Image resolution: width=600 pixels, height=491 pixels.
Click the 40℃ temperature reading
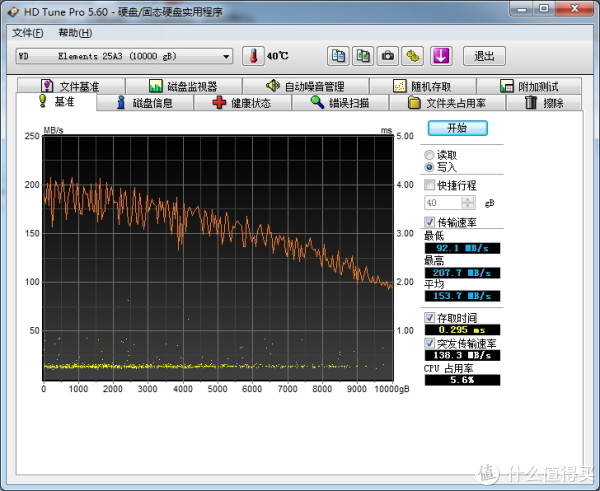coord(278,56)
